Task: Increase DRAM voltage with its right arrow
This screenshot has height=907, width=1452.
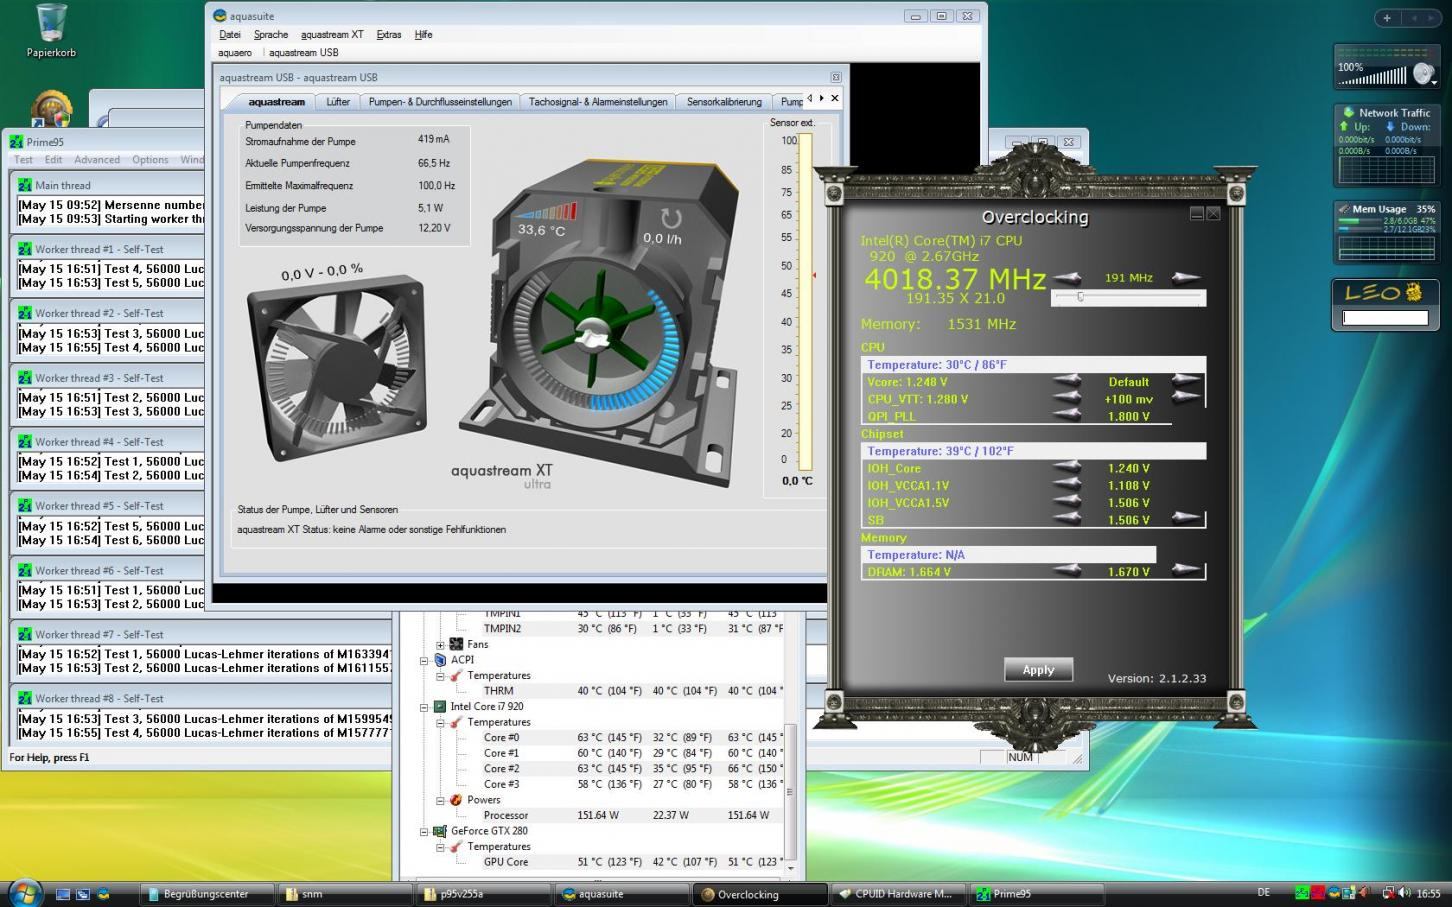Action: [1186, 571]
